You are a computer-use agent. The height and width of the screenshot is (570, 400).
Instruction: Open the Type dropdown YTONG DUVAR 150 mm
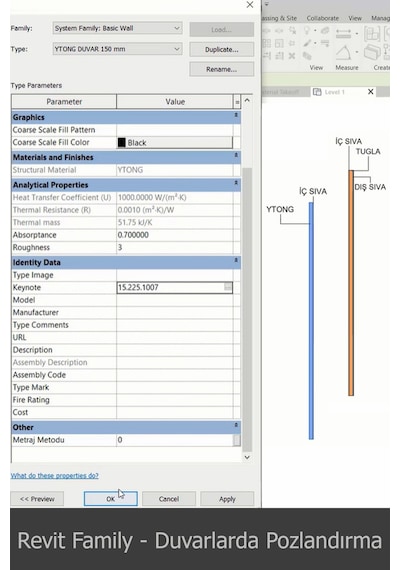117,49
